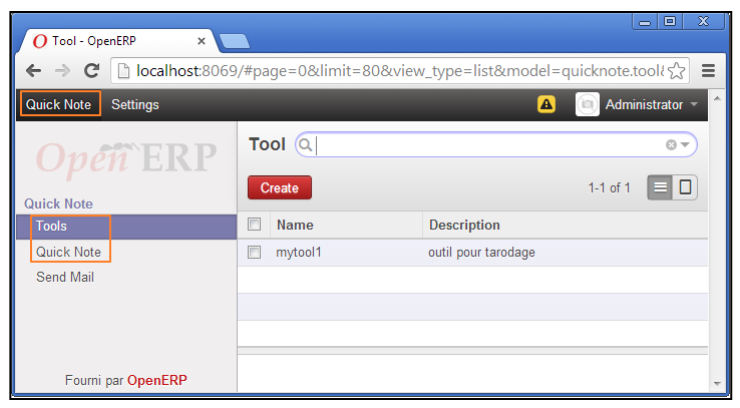Close the Tool - OpenERP tab

(202, 41)
